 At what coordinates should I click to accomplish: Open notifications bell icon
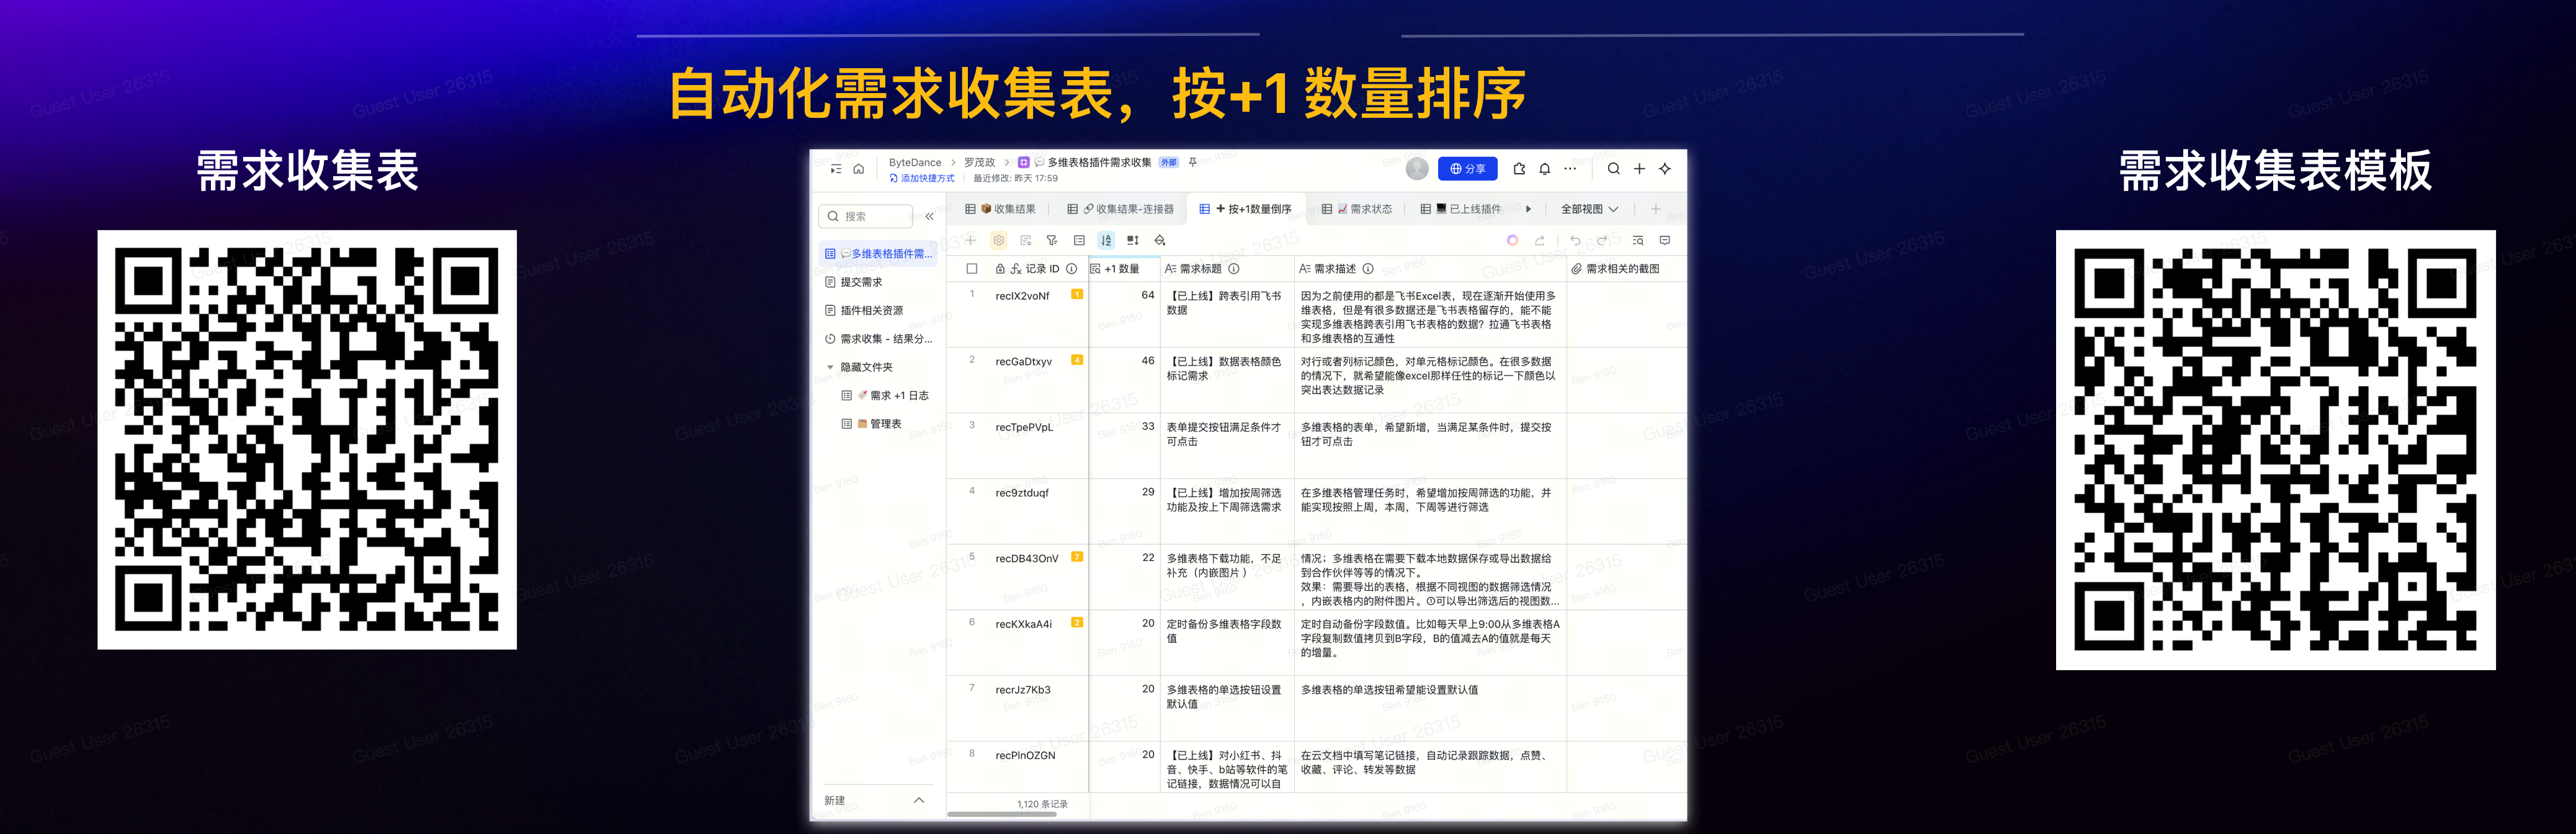pos(1545,169)
